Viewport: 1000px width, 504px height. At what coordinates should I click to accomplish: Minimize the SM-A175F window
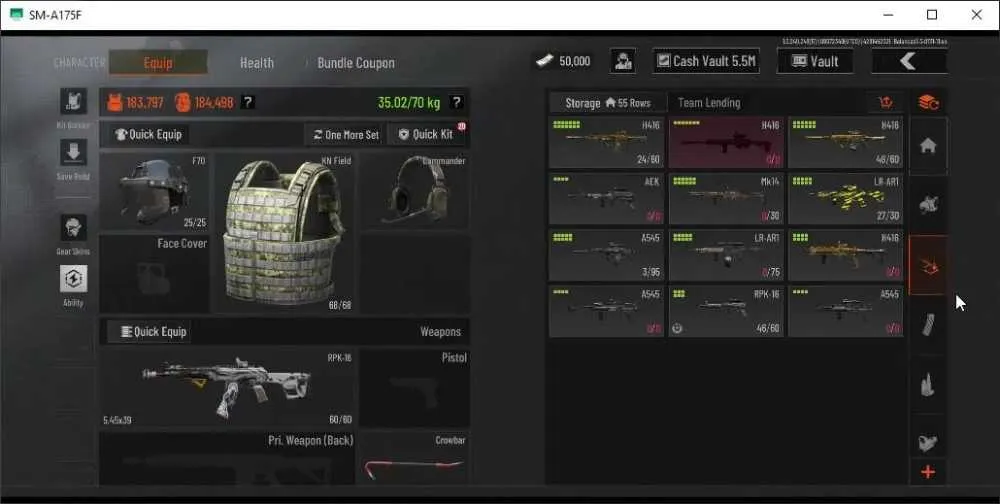[888, 15]
